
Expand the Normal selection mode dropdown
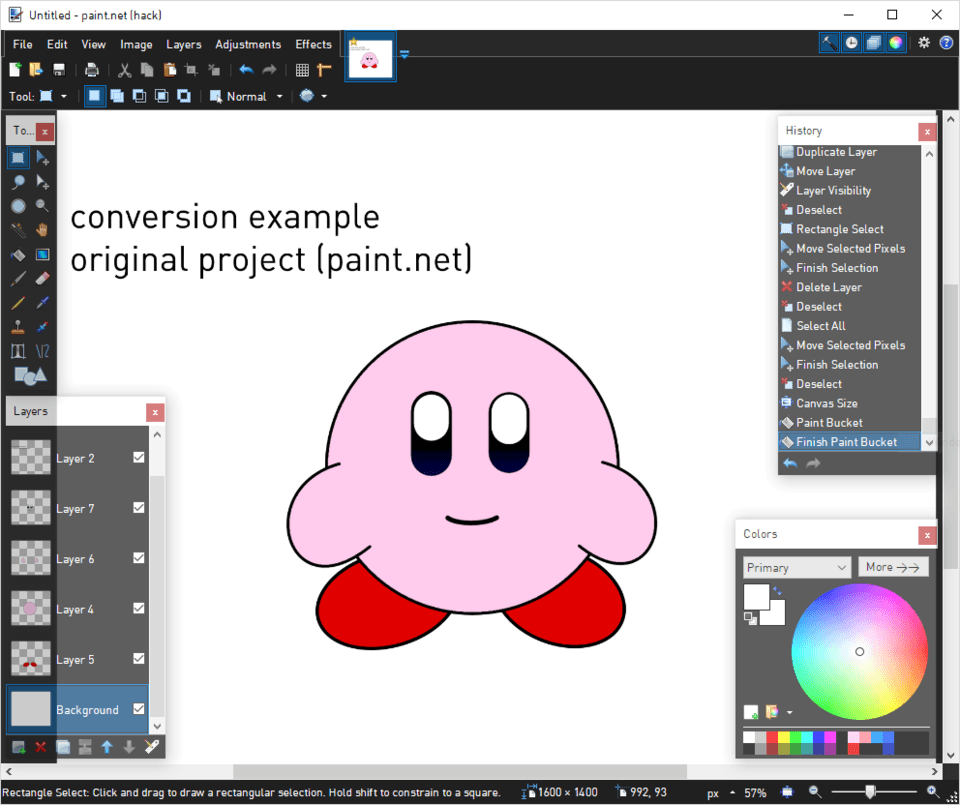279,97
